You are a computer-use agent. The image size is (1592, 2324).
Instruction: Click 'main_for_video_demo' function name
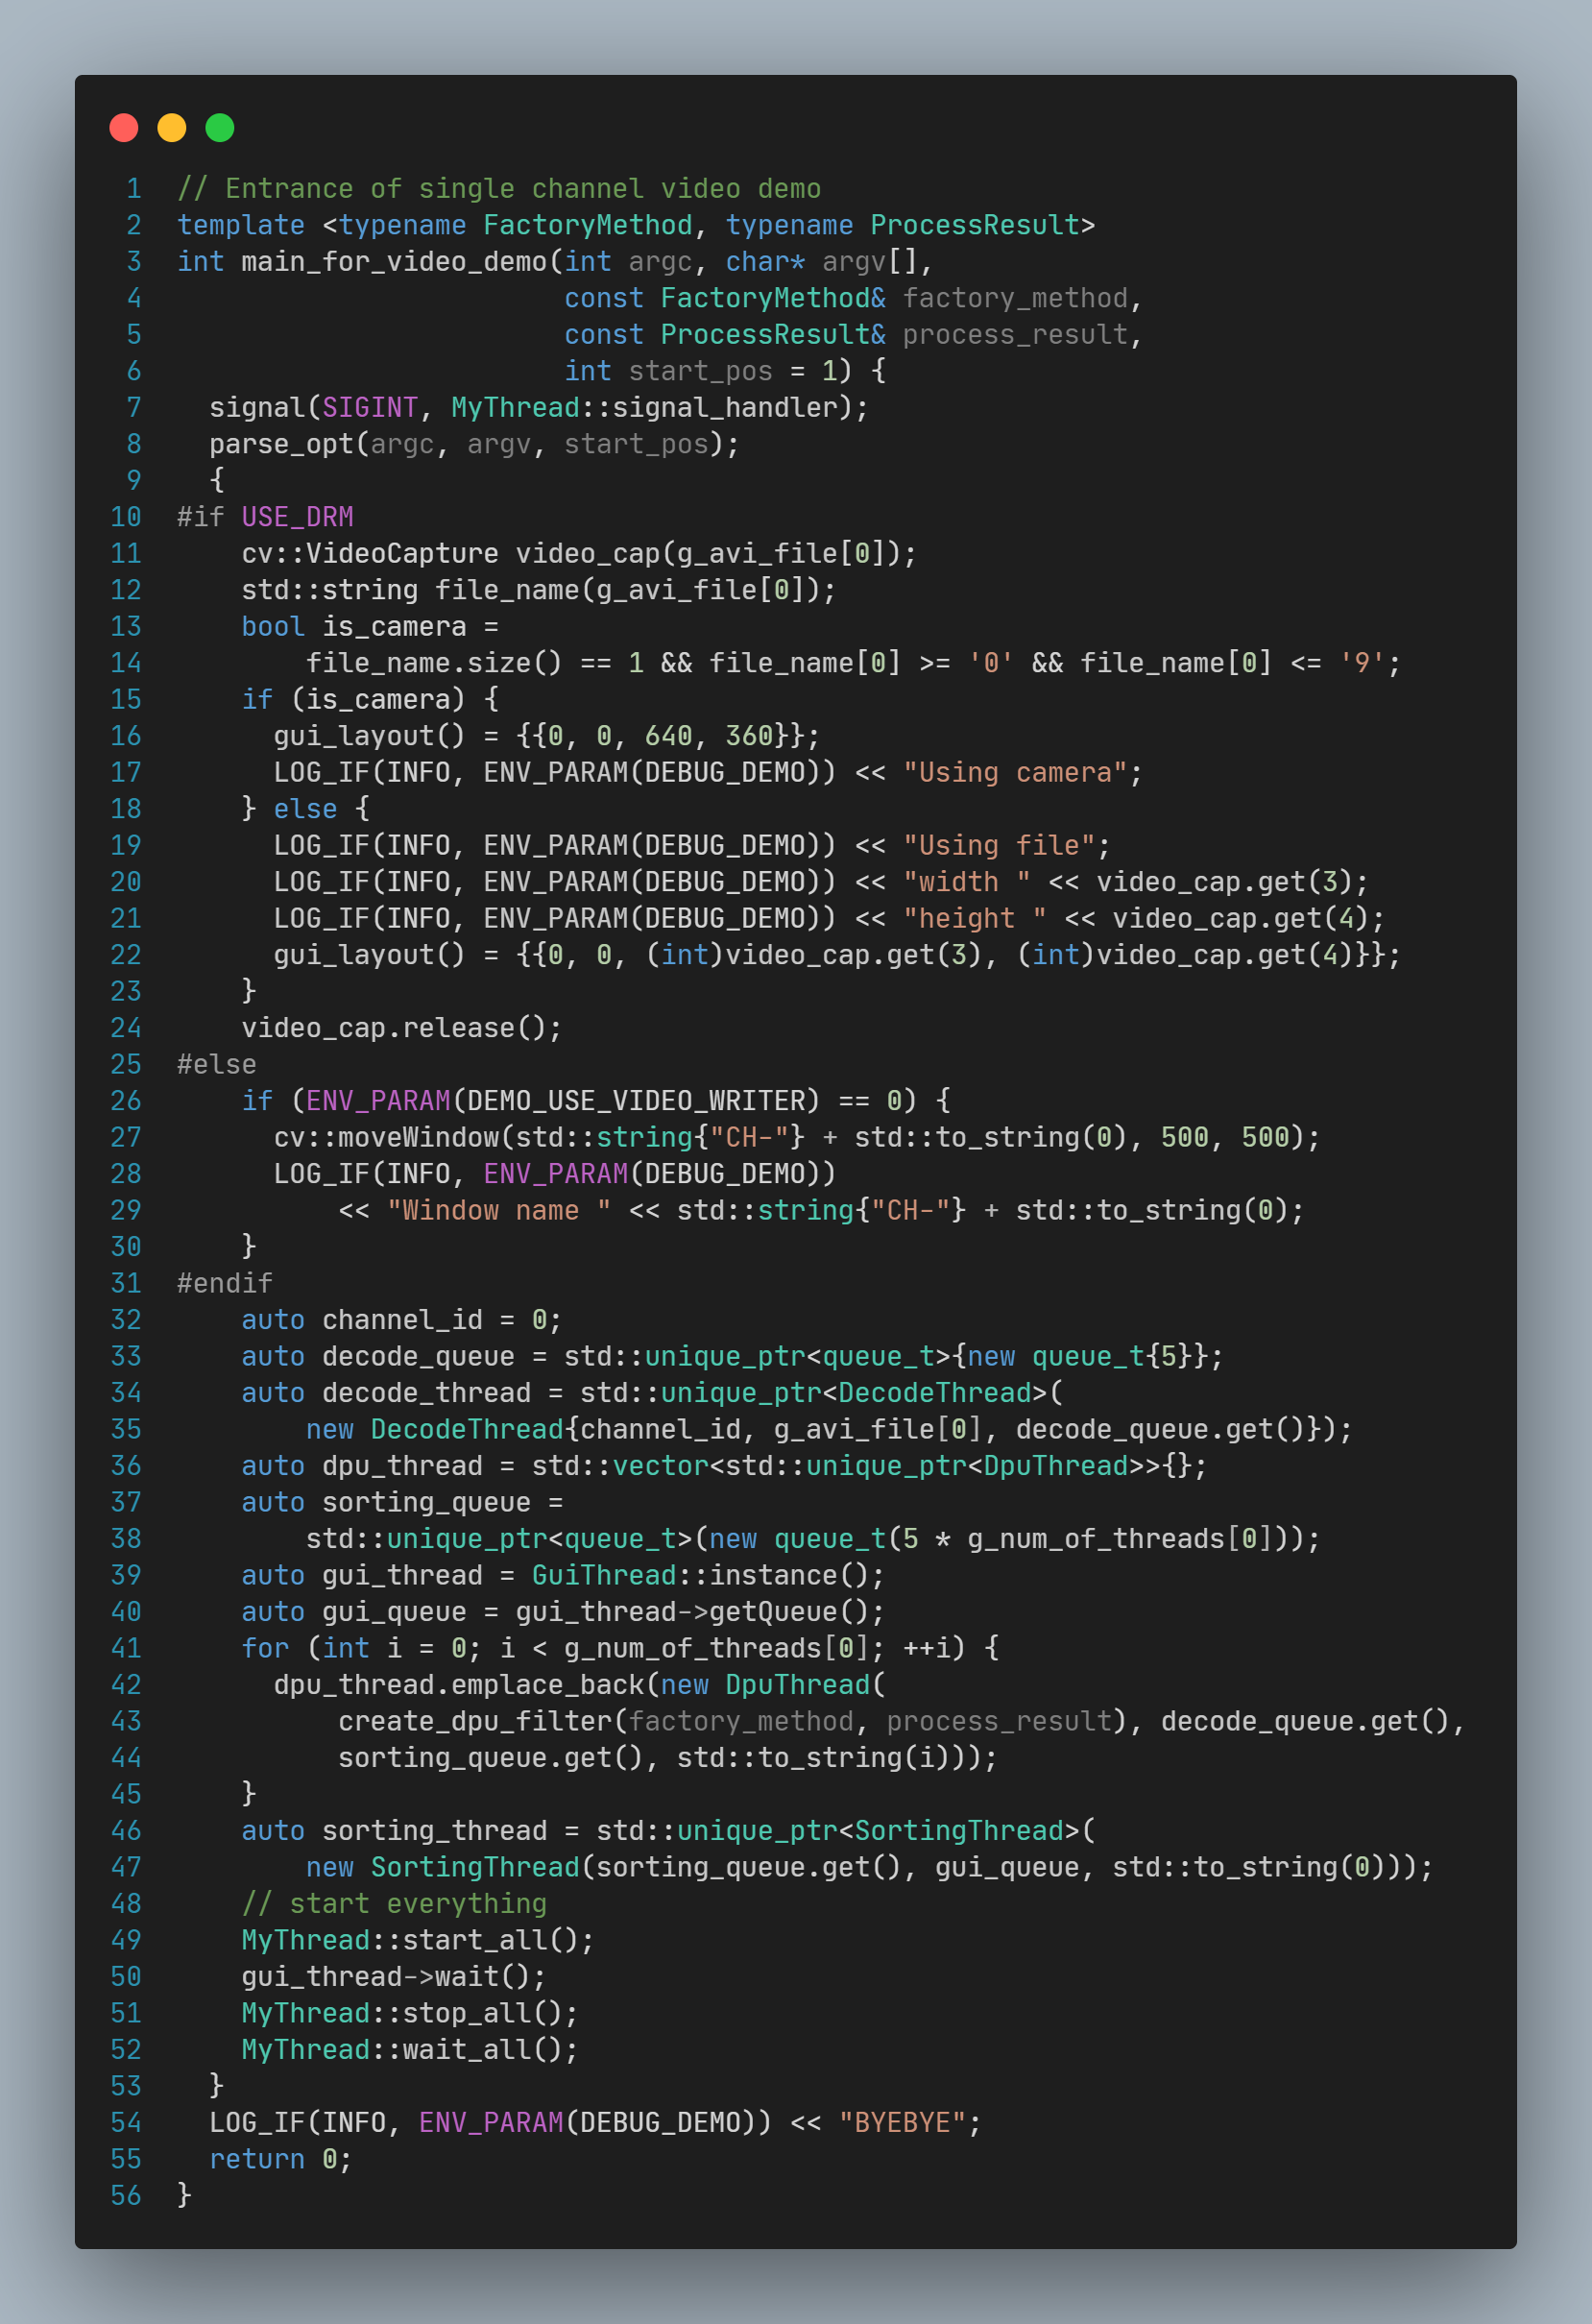[x=394, y=262]
